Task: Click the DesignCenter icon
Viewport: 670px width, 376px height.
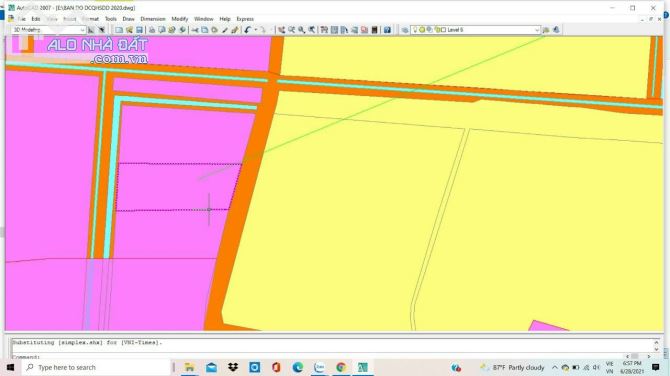Action: 334,30
